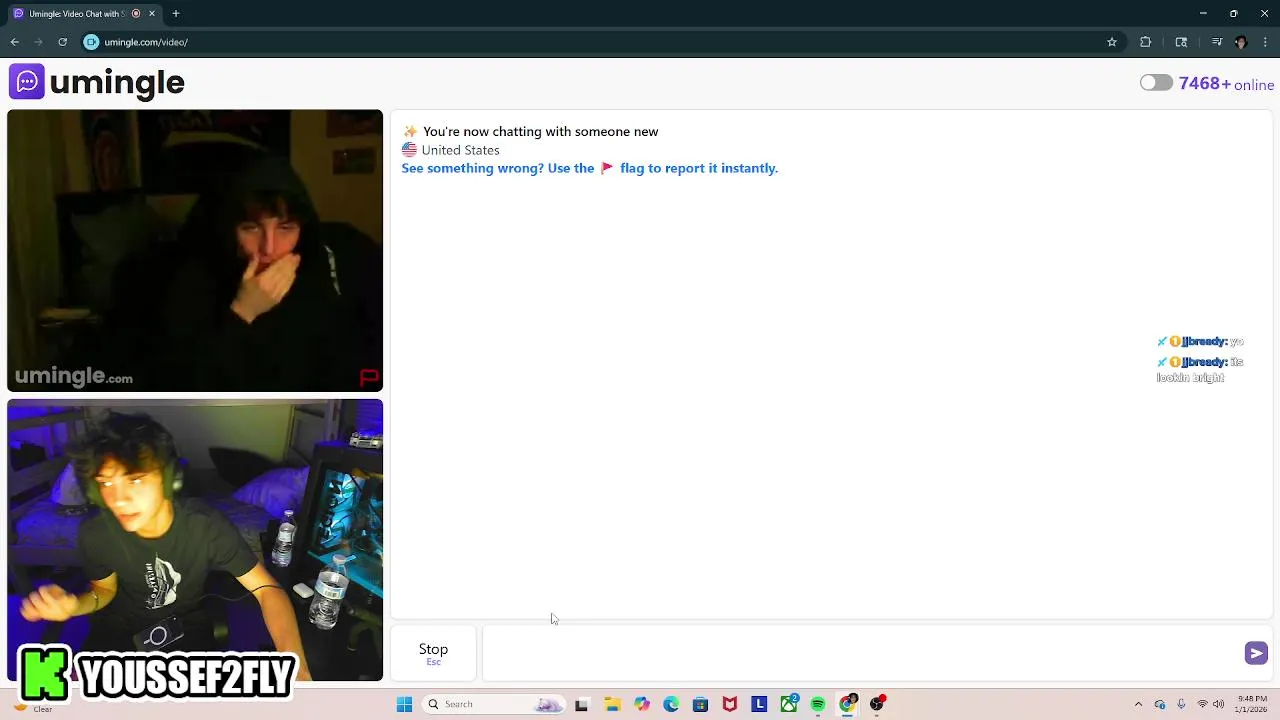The width and height of the screenshot is (1280, 720).
Task: Open the Wi-Fi network settings tray icon
Action: click(x=1202, y=704)
